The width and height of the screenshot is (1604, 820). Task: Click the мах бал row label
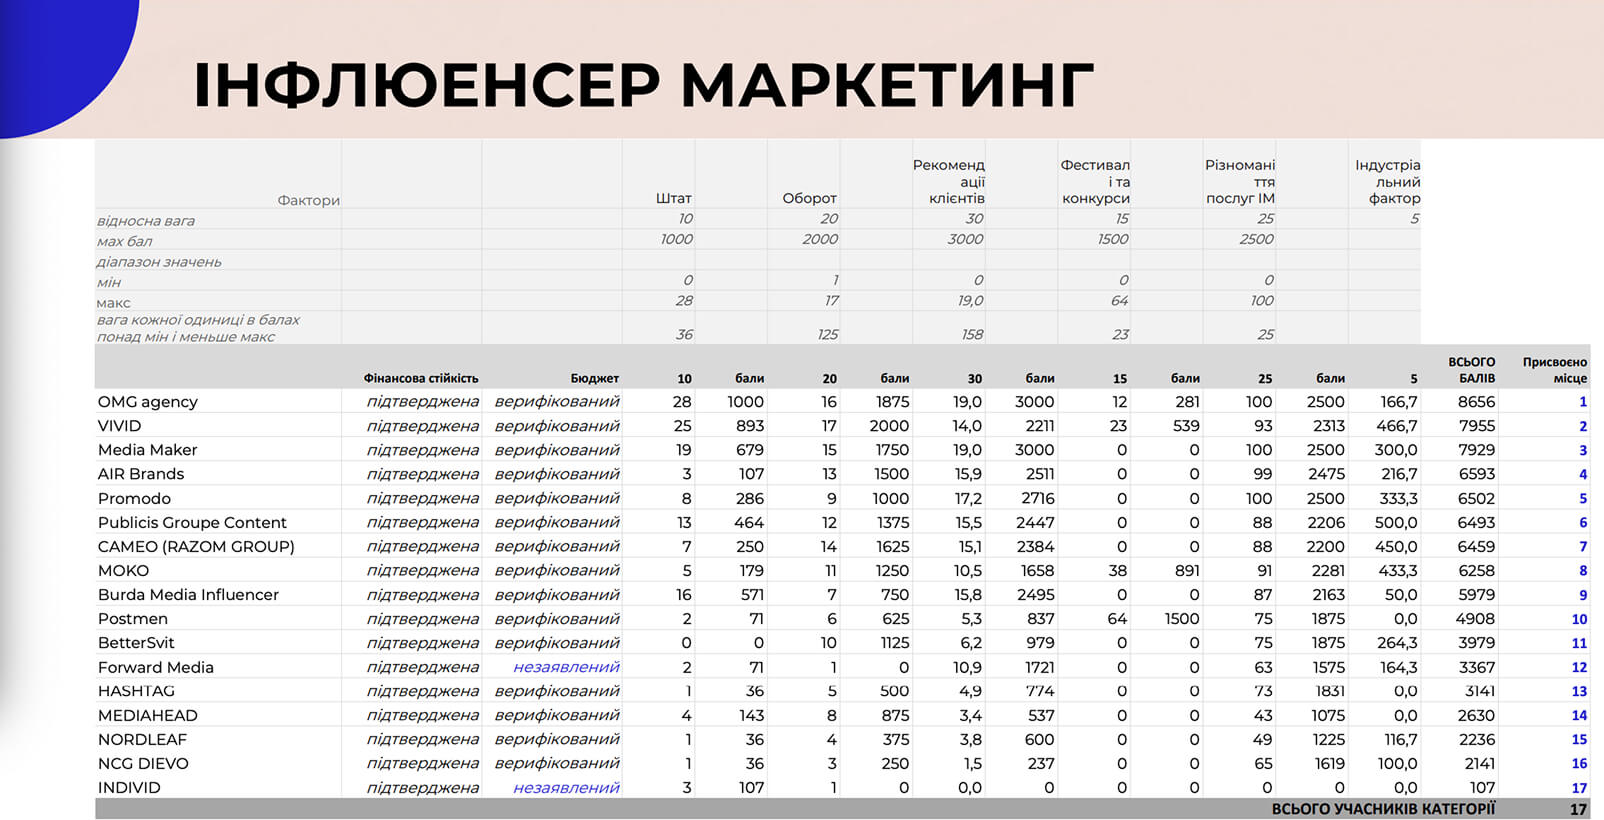[x=125, y=241]
